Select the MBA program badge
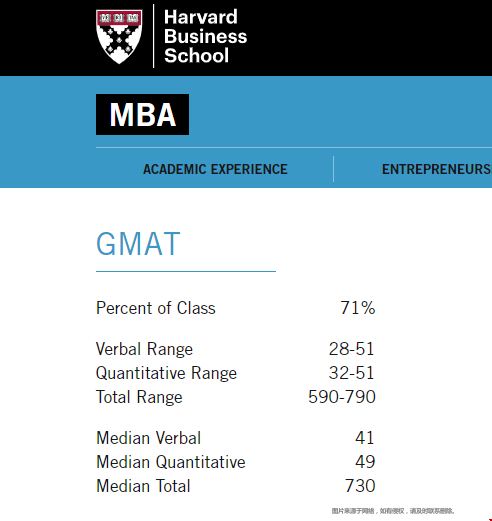492x521 pixels. 142,114
